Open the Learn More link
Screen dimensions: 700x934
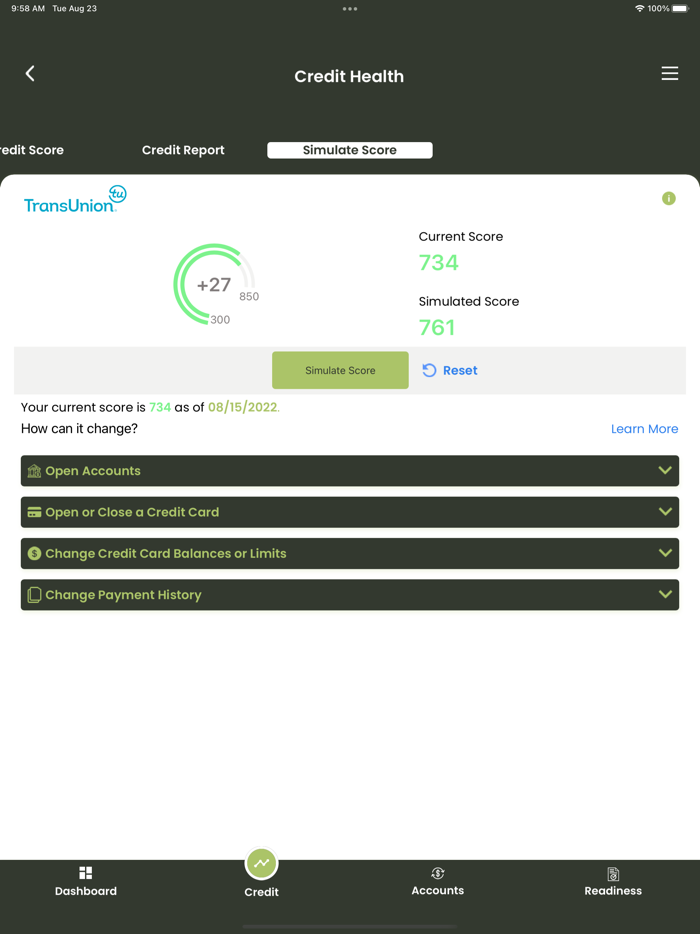tap(645, 429)
